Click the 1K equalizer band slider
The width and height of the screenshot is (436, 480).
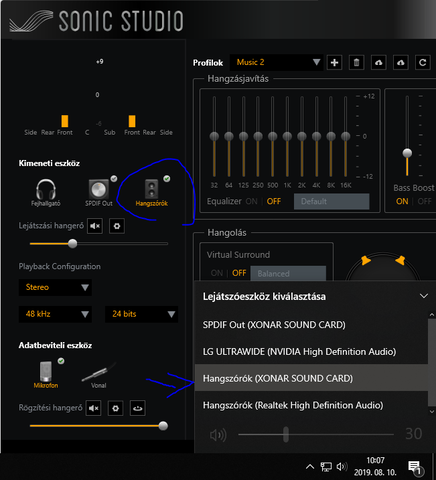tap(287, 136)
